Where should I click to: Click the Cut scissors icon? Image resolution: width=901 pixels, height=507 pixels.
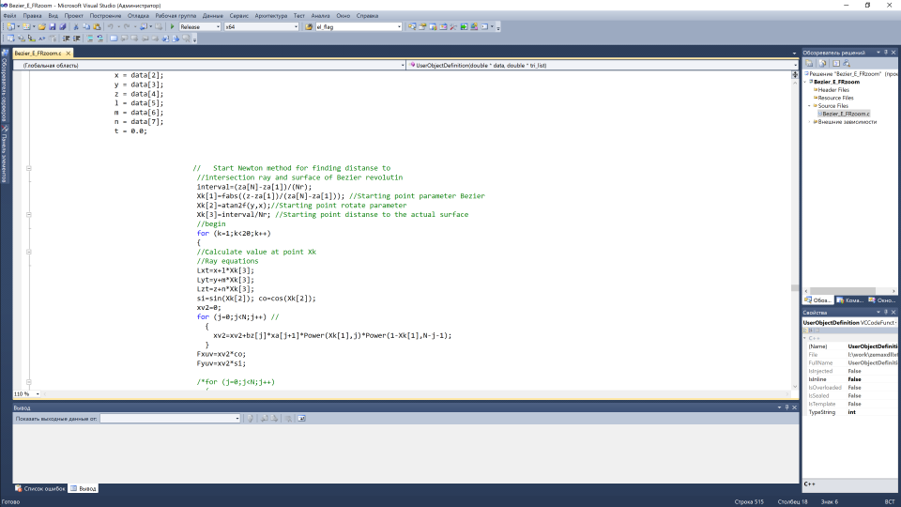coord(76,27)
